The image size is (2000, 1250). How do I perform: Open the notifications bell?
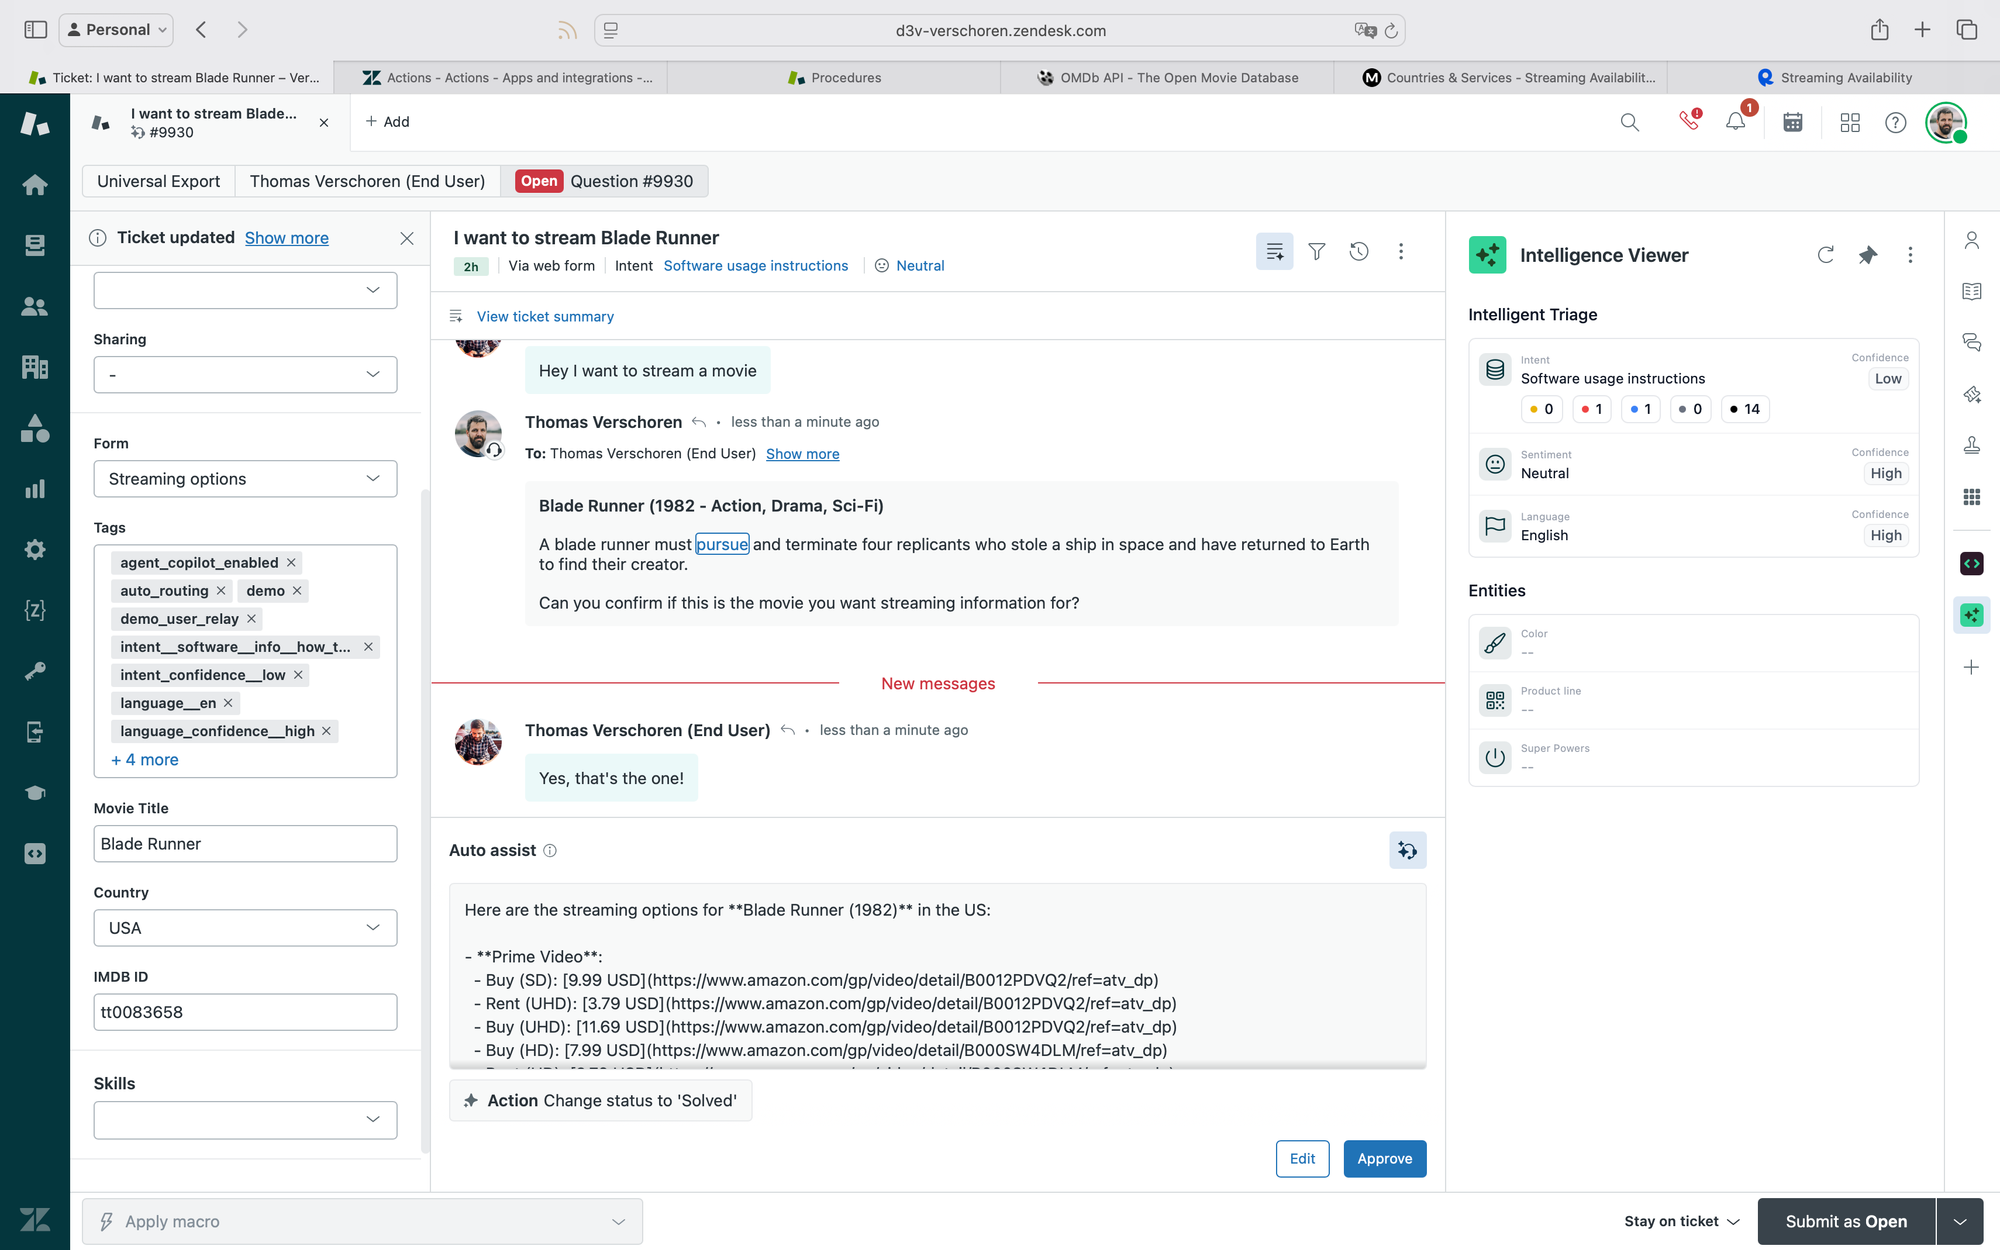click(1735, 122)
